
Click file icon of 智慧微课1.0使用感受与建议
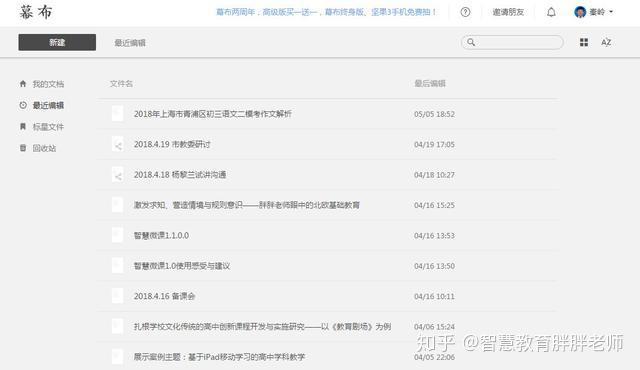point(118,266)
